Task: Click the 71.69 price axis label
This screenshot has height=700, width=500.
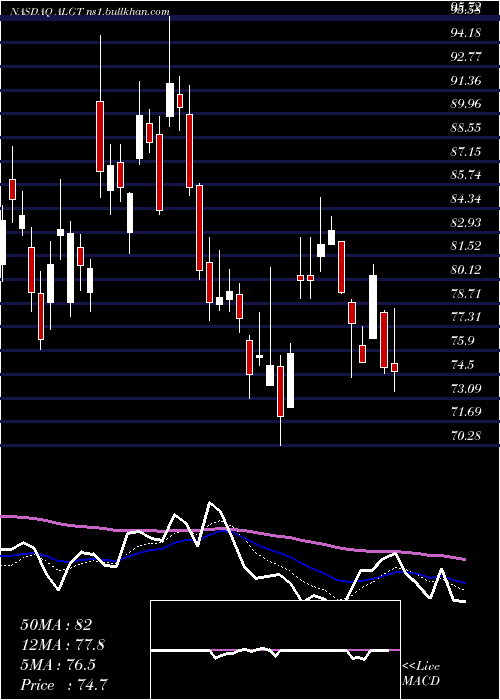Action: 466,412
